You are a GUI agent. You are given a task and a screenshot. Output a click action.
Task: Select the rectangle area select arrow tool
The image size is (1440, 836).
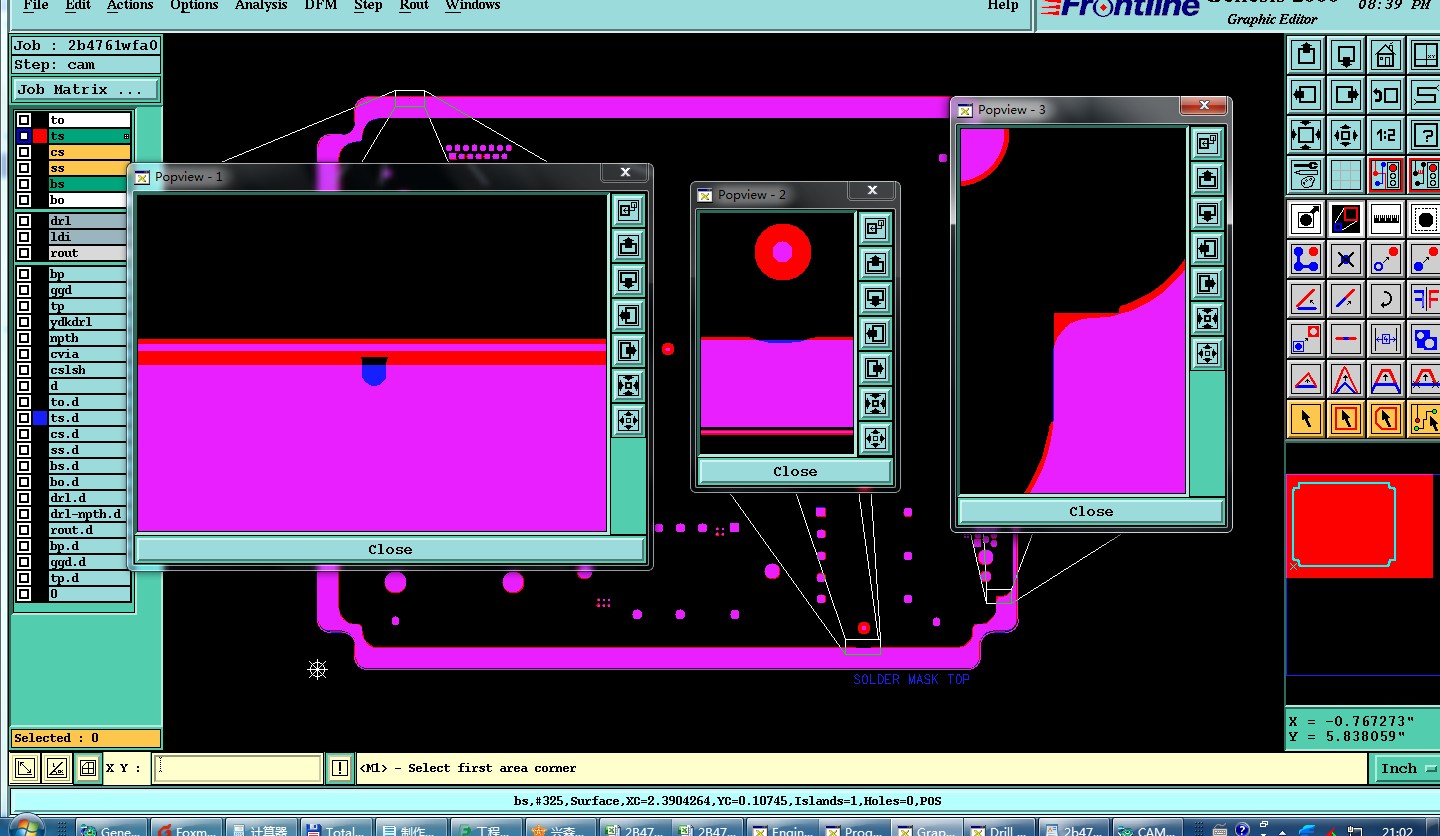1346,418
